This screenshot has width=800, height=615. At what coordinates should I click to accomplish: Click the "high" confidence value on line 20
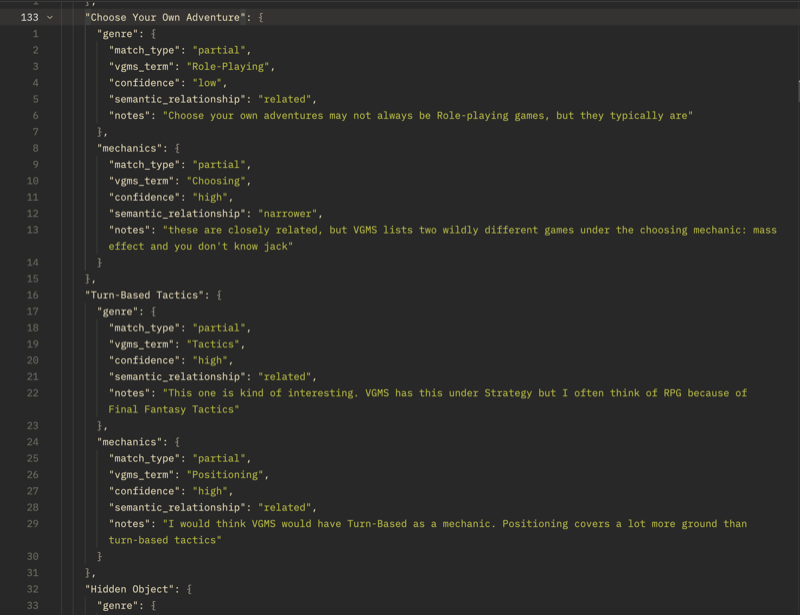(x=210, y=360)
